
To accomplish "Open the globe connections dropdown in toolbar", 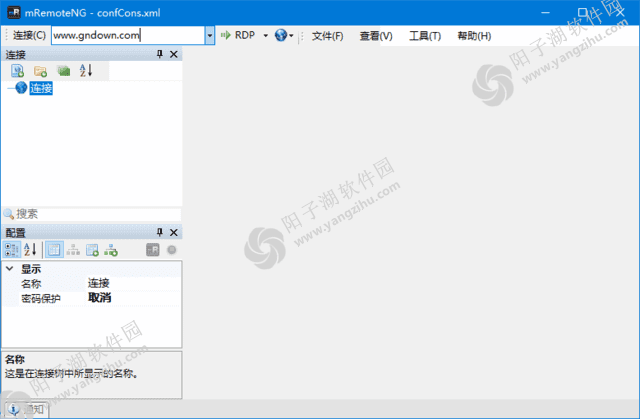I will (x=284, y=35).
